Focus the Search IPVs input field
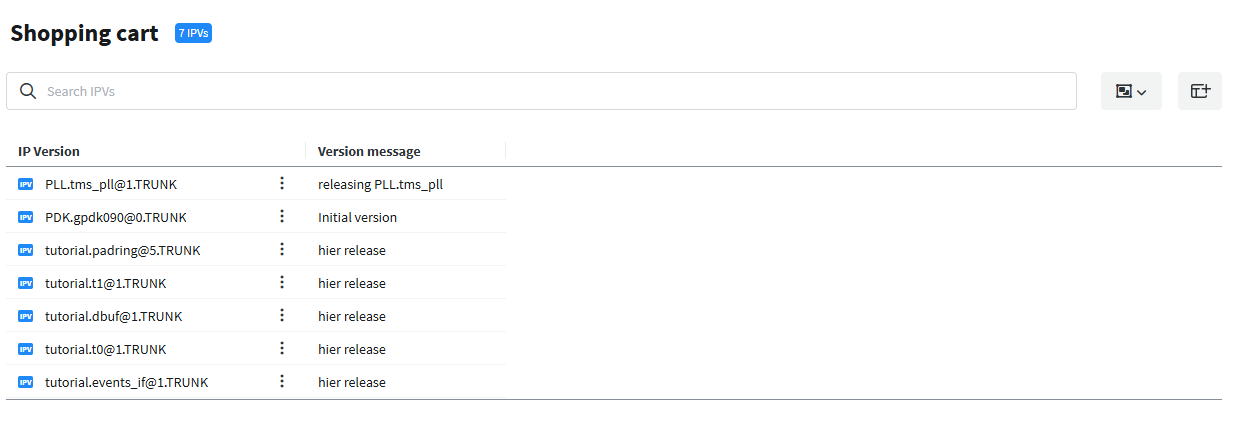The height and width of the screenshot is (430, 1237). 550,91
